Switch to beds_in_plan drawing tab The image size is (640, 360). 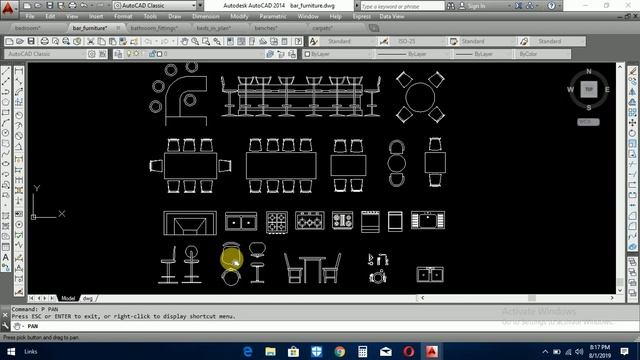pos(214,28)
